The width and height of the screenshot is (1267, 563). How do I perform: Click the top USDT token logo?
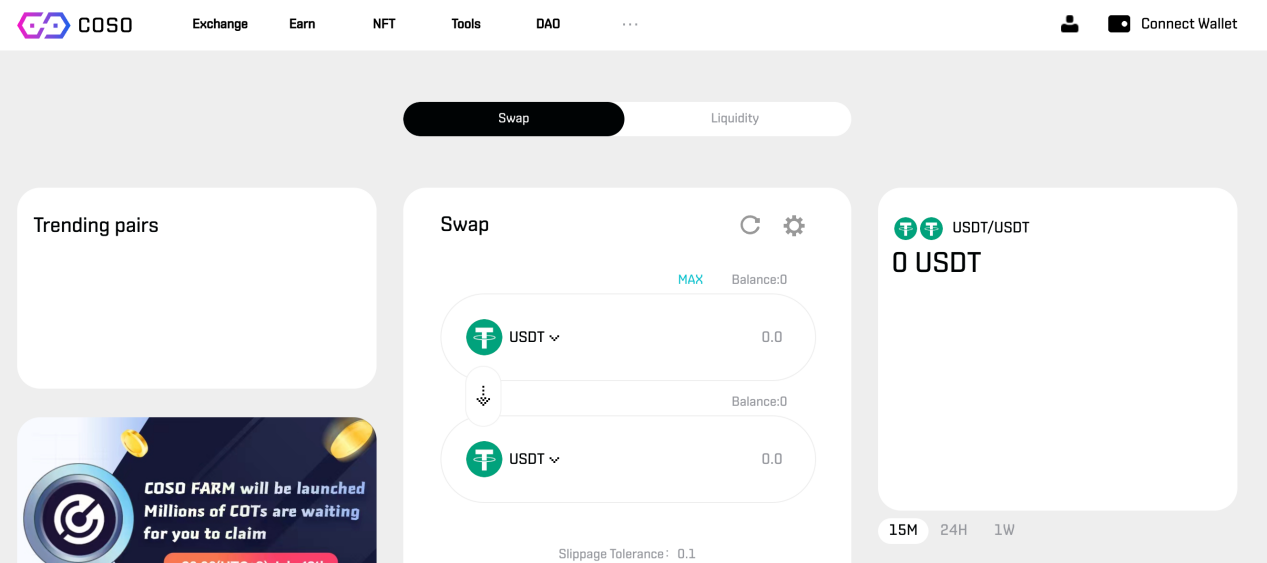(x=484, y=337)
